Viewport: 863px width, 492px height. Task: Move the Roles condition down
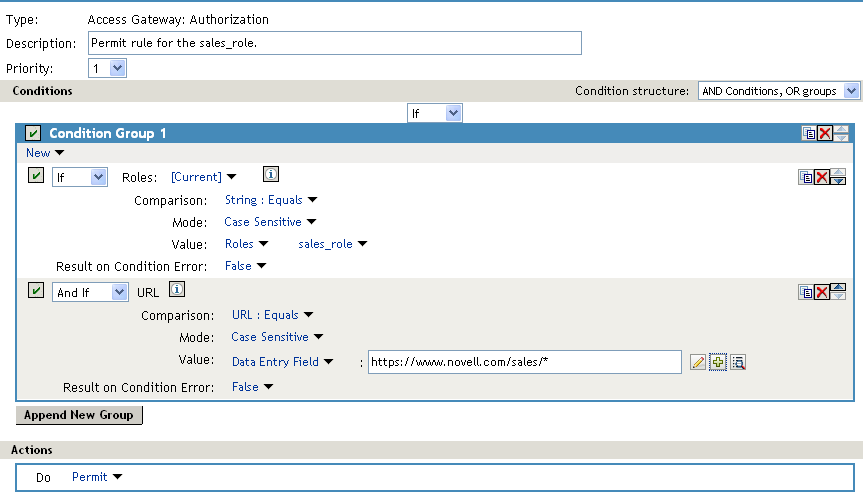(x=839, y=181)
